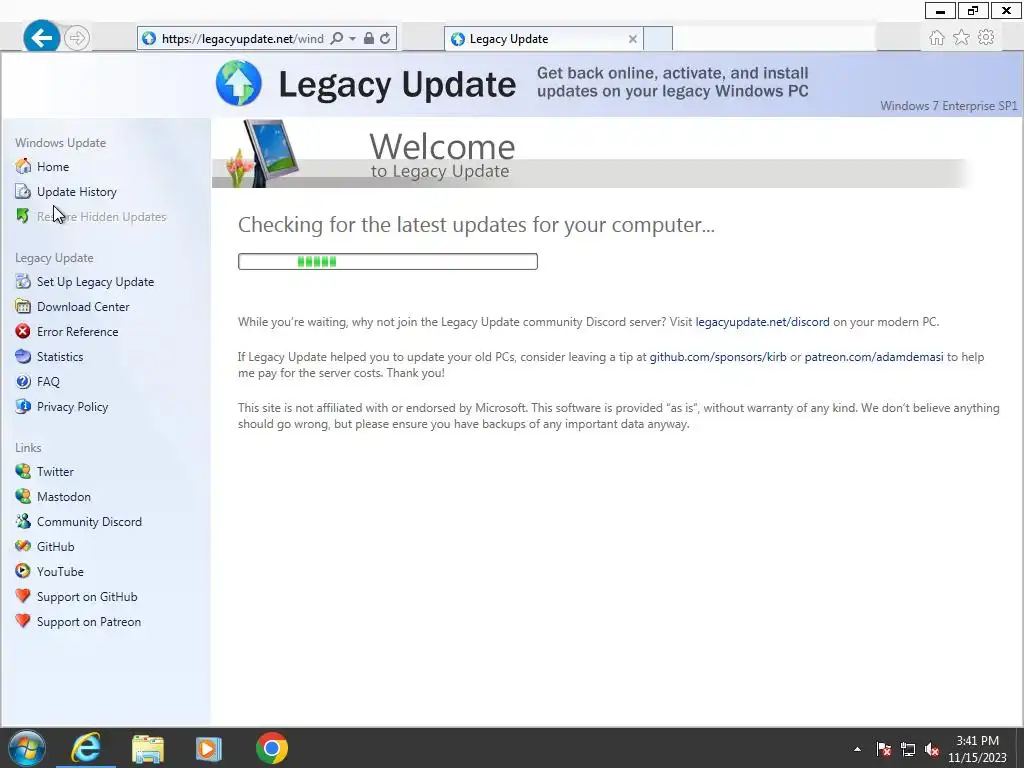Viewport: 1024px width, 768px height.
Task: Click the Set Up Legacy Update icon
Action: tap(23, 281)
